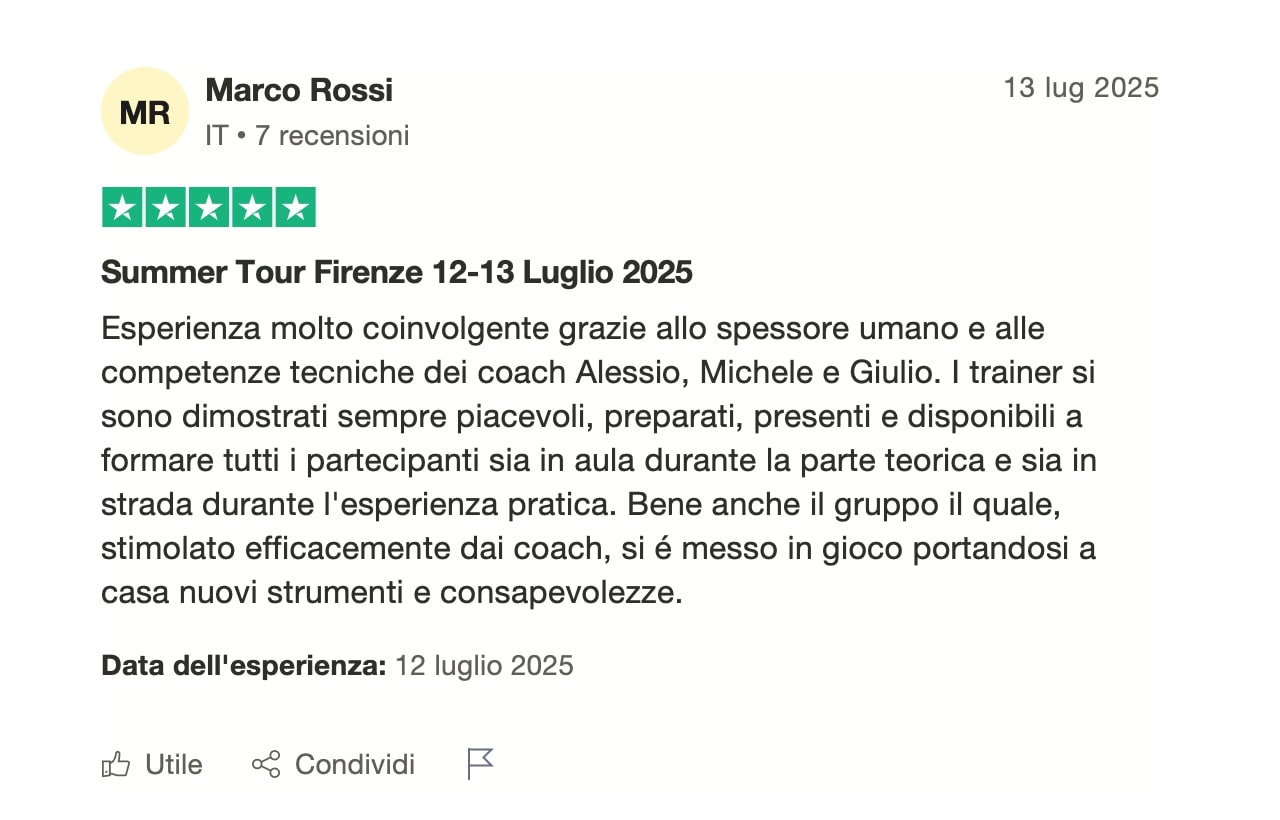Click the fifth green rating star
Screen dimensions: 1280x820
(295, 207)
